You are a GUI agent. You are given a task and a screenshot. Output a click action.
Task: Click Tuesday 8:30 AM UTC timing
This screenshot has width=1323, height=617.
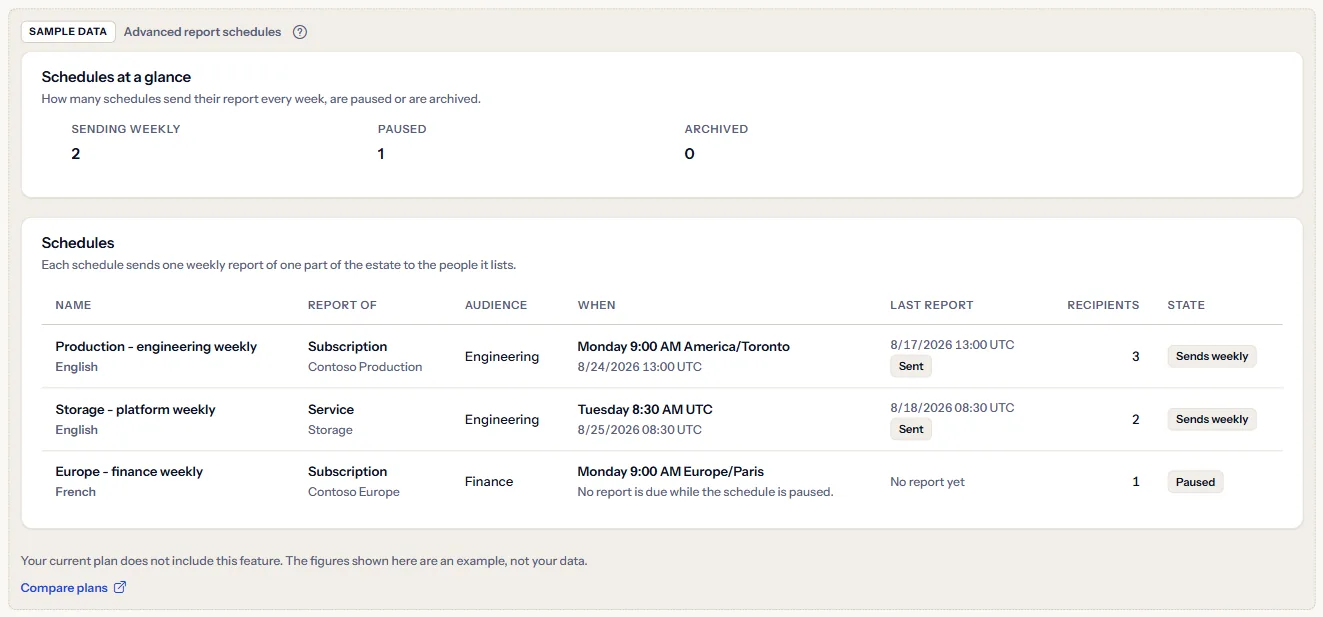(x=645, y=410)
